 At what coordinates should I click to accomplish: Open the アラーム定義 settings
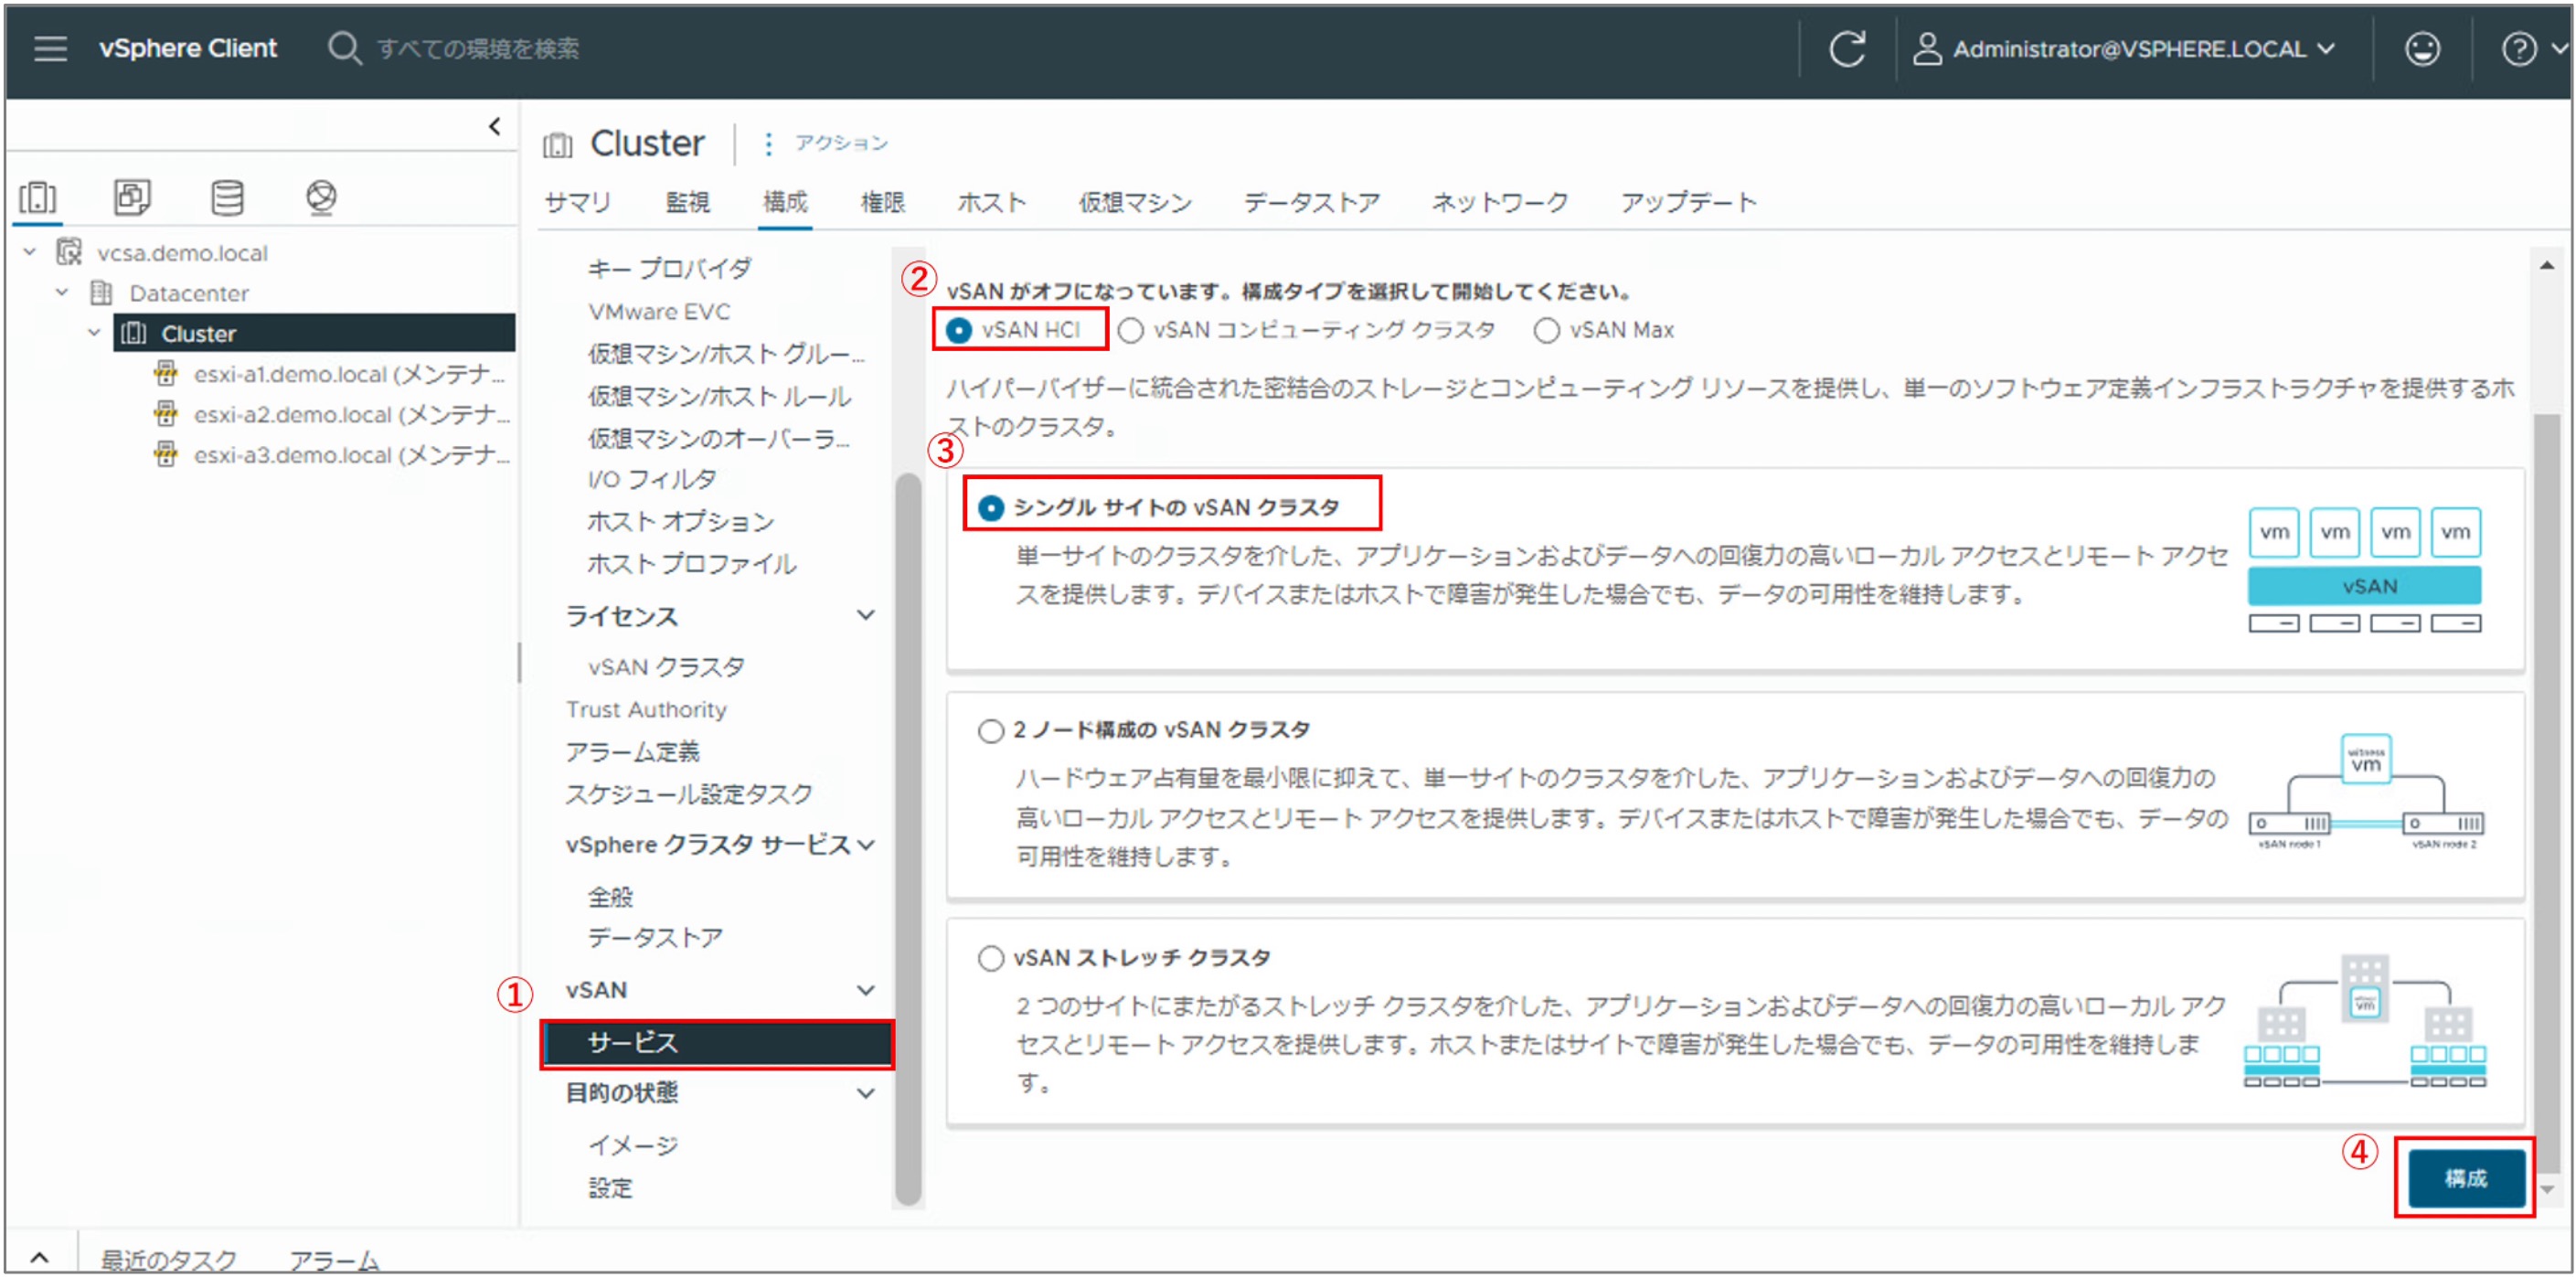click(x=632, y=751)
